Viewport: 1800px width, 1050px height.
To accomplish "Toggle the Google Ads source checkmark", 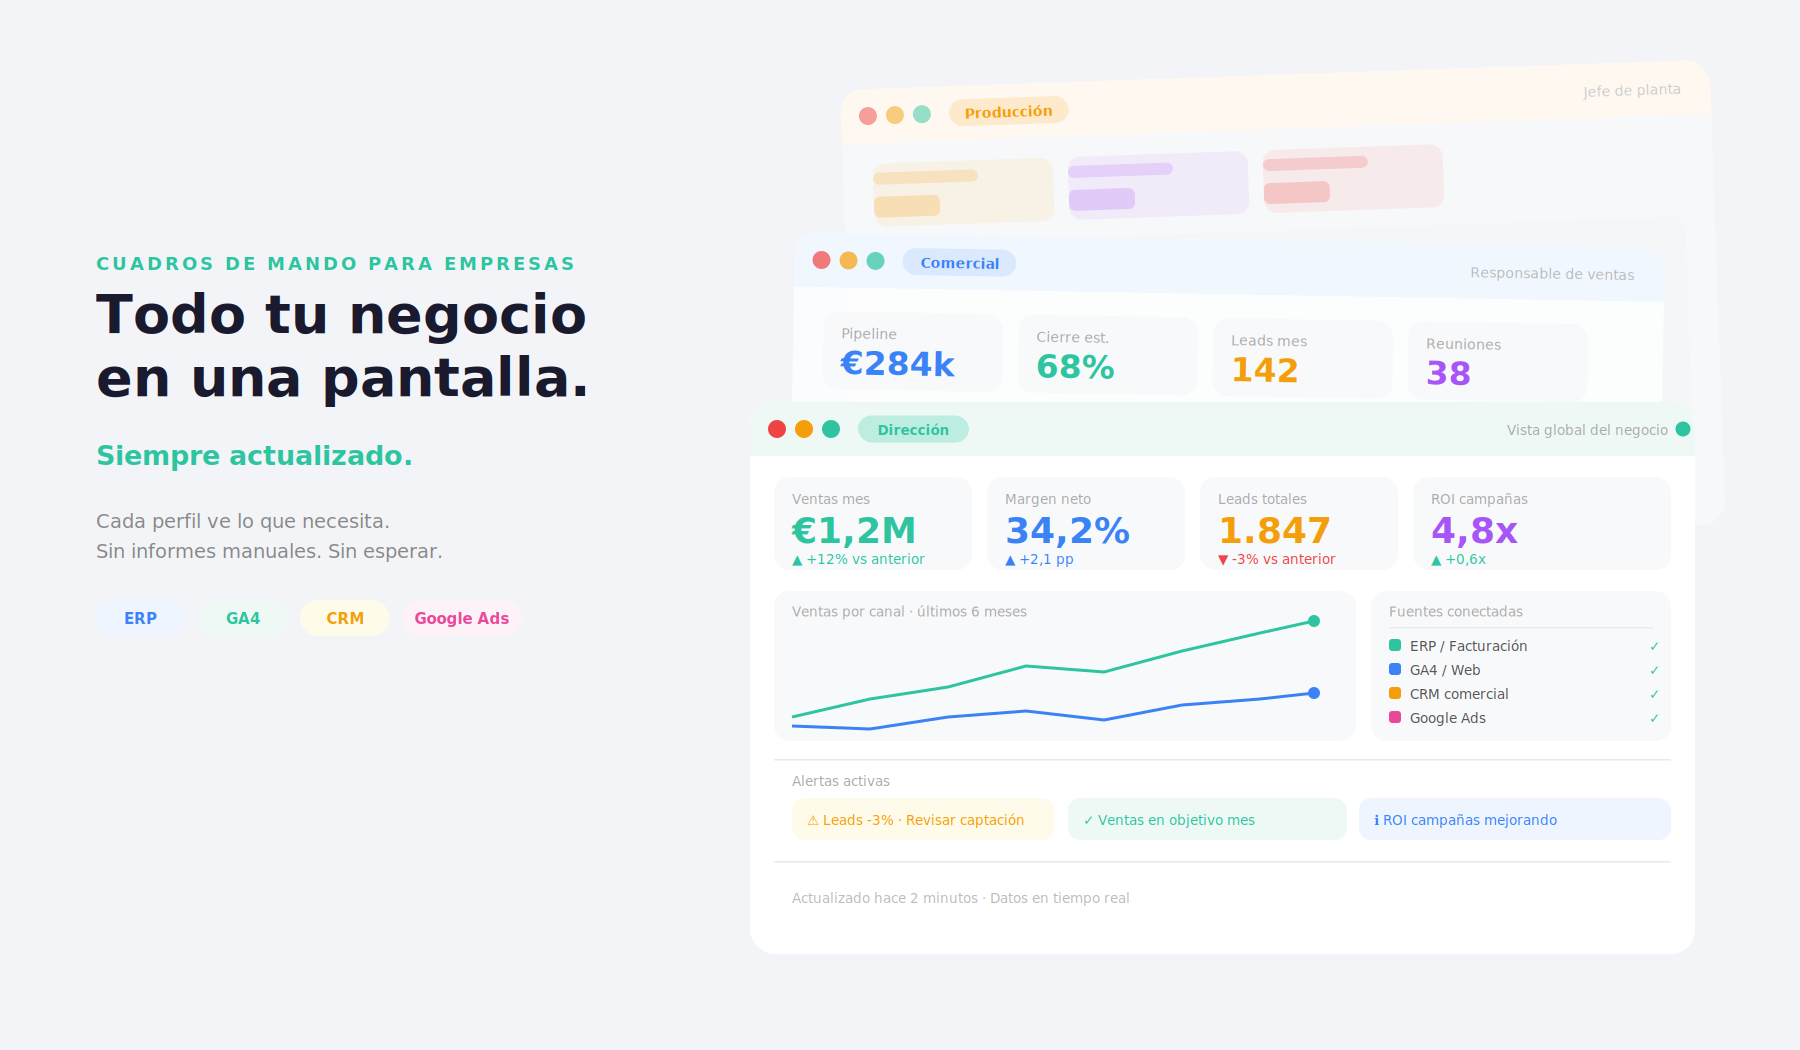I will tap(1654, 718).
